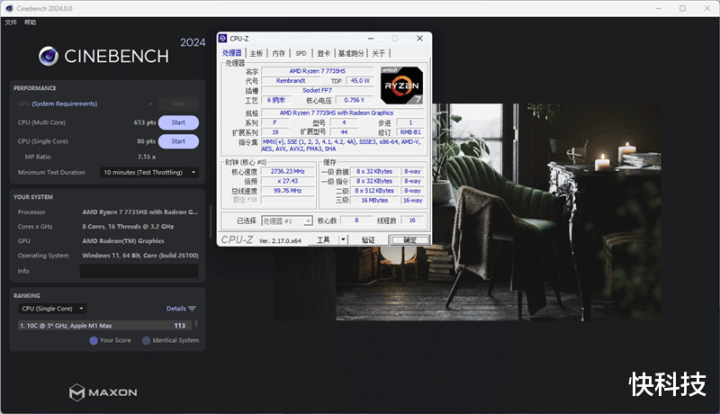Open ranking Details filter
Screen dimensions: 720x414
[x=181, y=308]
